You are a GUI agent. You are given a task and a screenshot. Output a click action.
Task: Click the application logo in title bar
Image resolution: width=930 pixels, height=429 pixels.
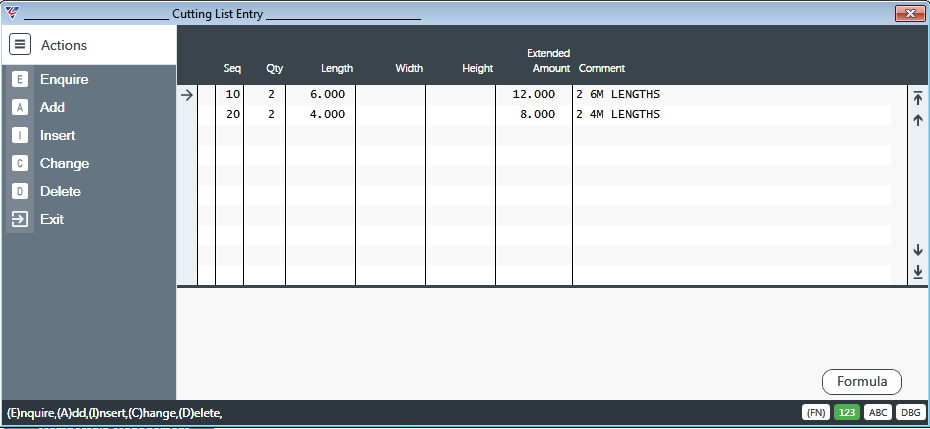click(x=11, y=12)
